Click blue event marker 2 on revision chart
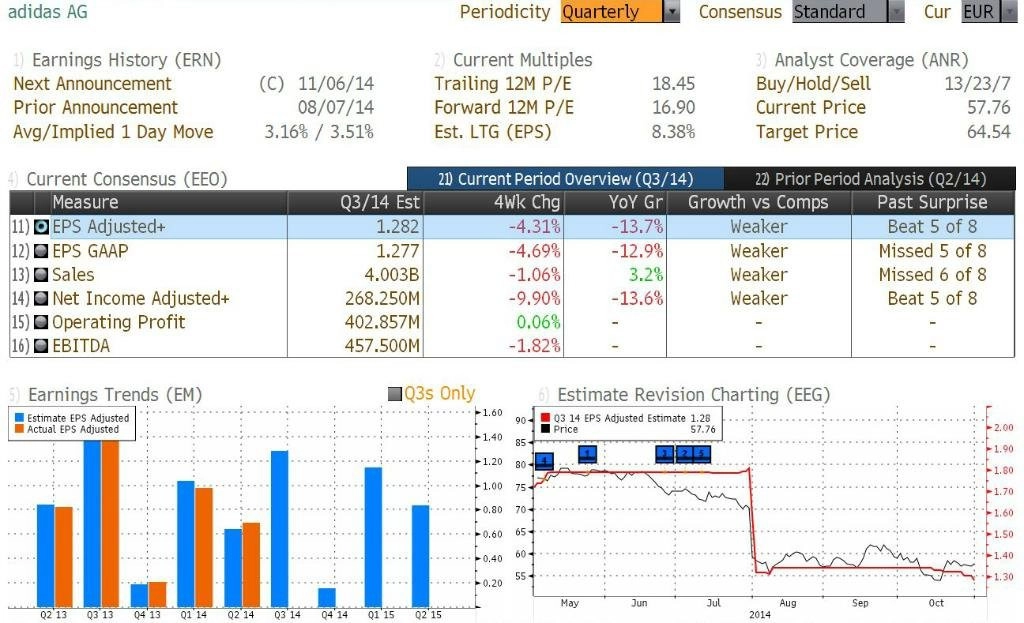 click(684, 454)
